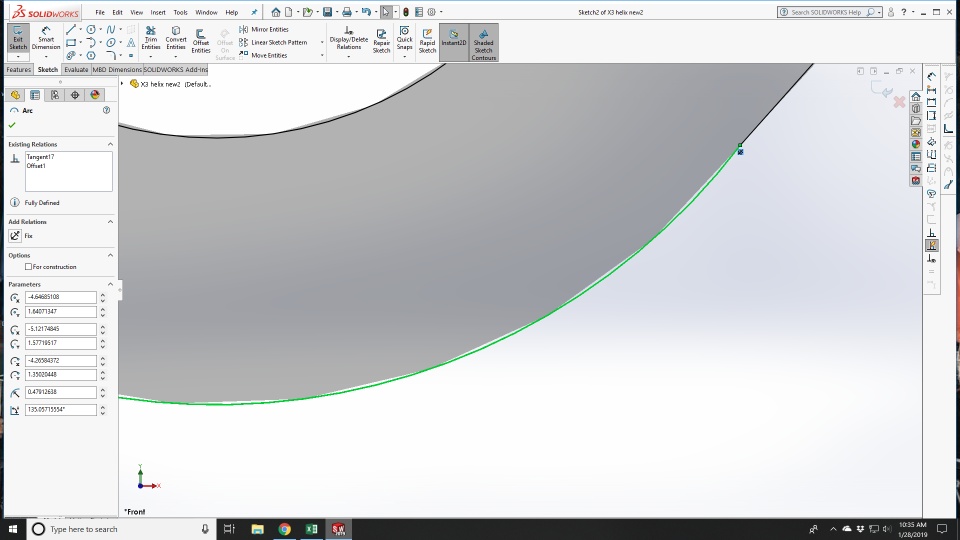The height and width of the screenshot is (540, 960).
Task: Toggle the Rapid Sketch tool
Action: 427,40
